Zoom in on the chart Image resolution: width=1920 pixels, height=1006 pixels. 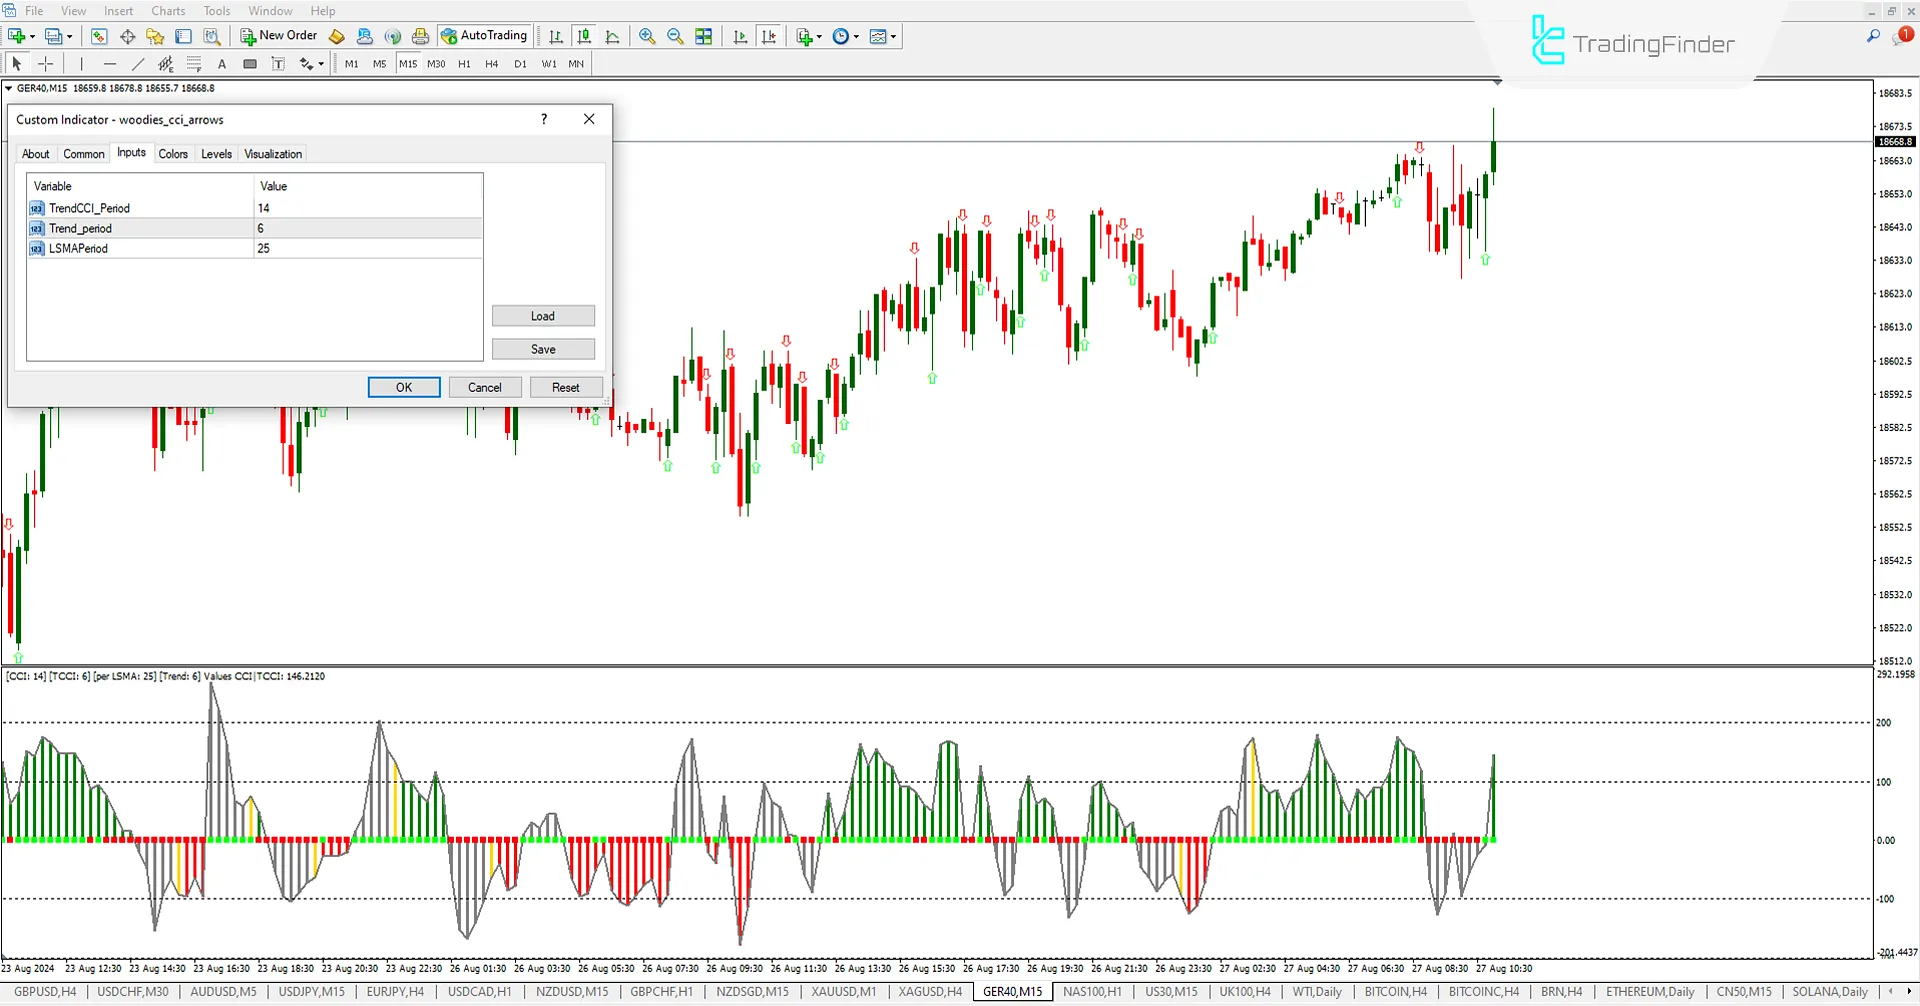pos(648,36)
